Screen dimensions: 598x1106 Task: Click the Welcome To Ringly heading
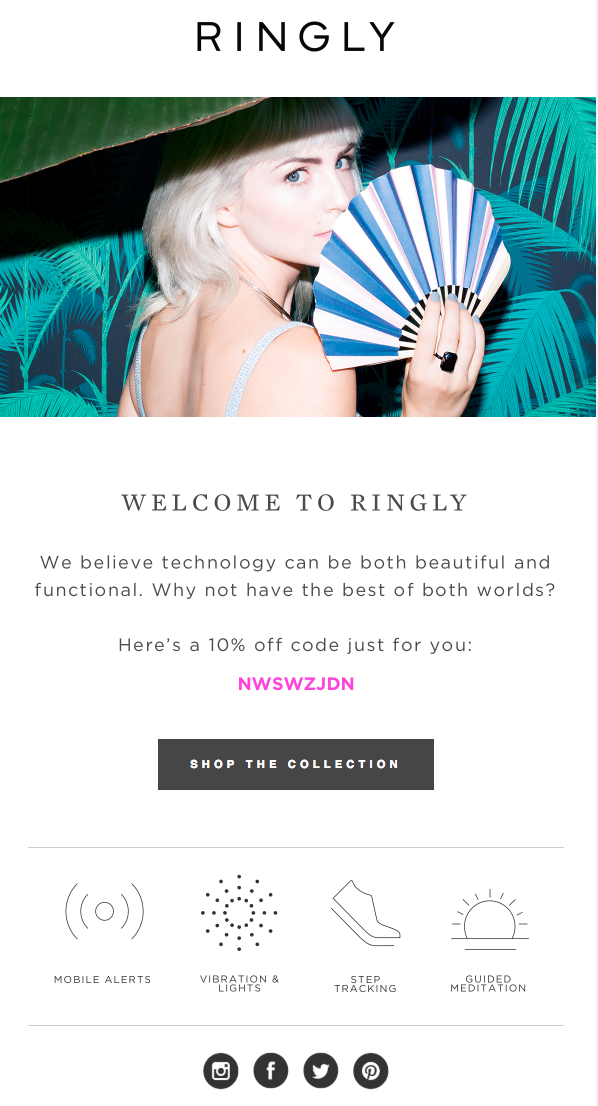point(295,502)
